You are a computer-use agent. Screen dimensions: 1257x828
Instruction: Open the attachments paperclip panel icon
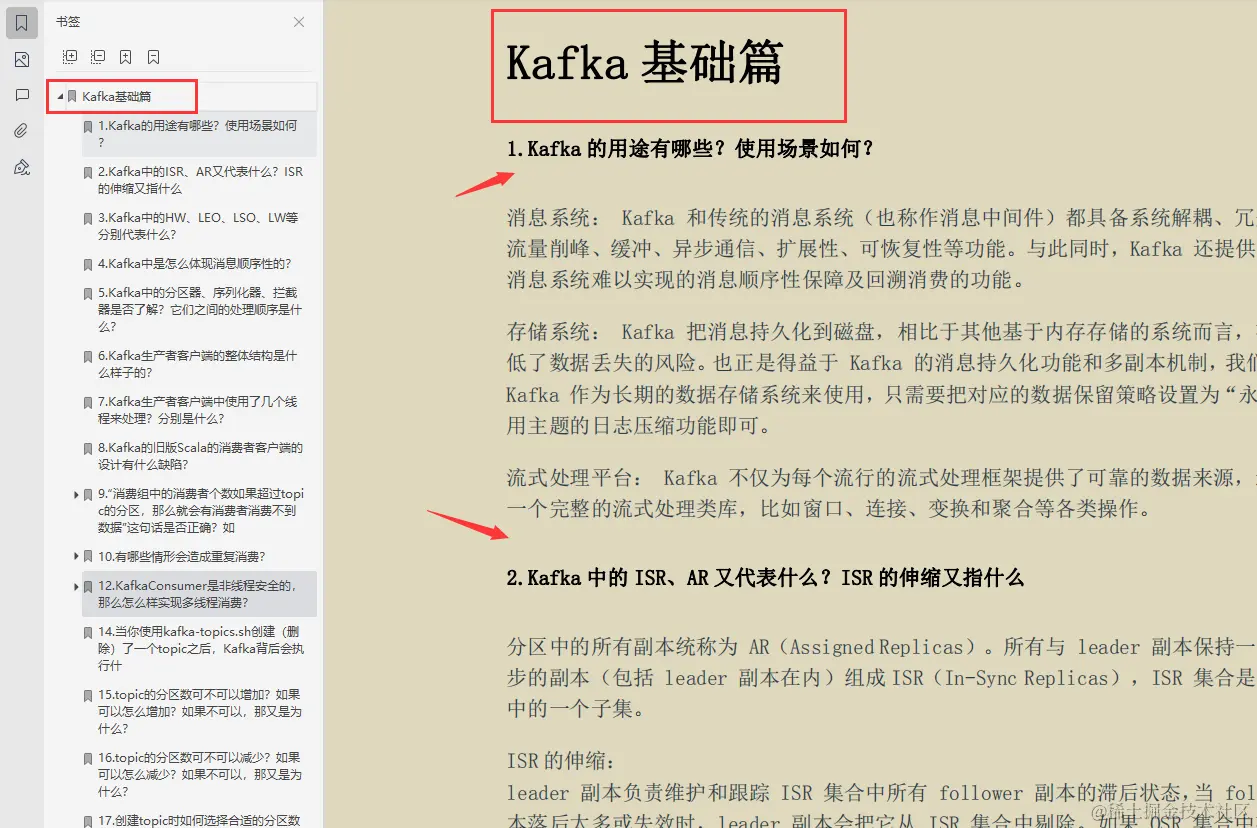[x=21, y=131]
